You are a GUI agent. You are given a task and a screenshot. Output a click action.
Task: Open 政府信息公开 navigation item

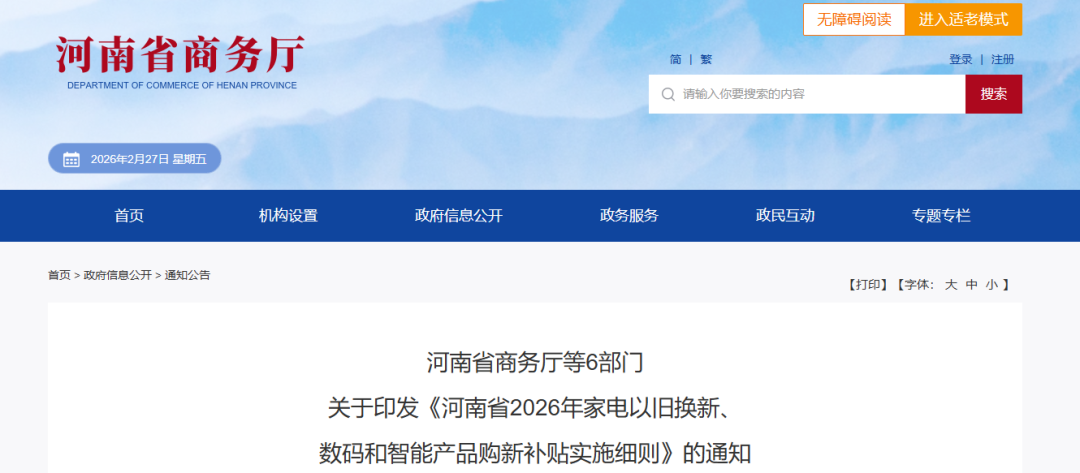pyautogui.click(x=459, y=216)
